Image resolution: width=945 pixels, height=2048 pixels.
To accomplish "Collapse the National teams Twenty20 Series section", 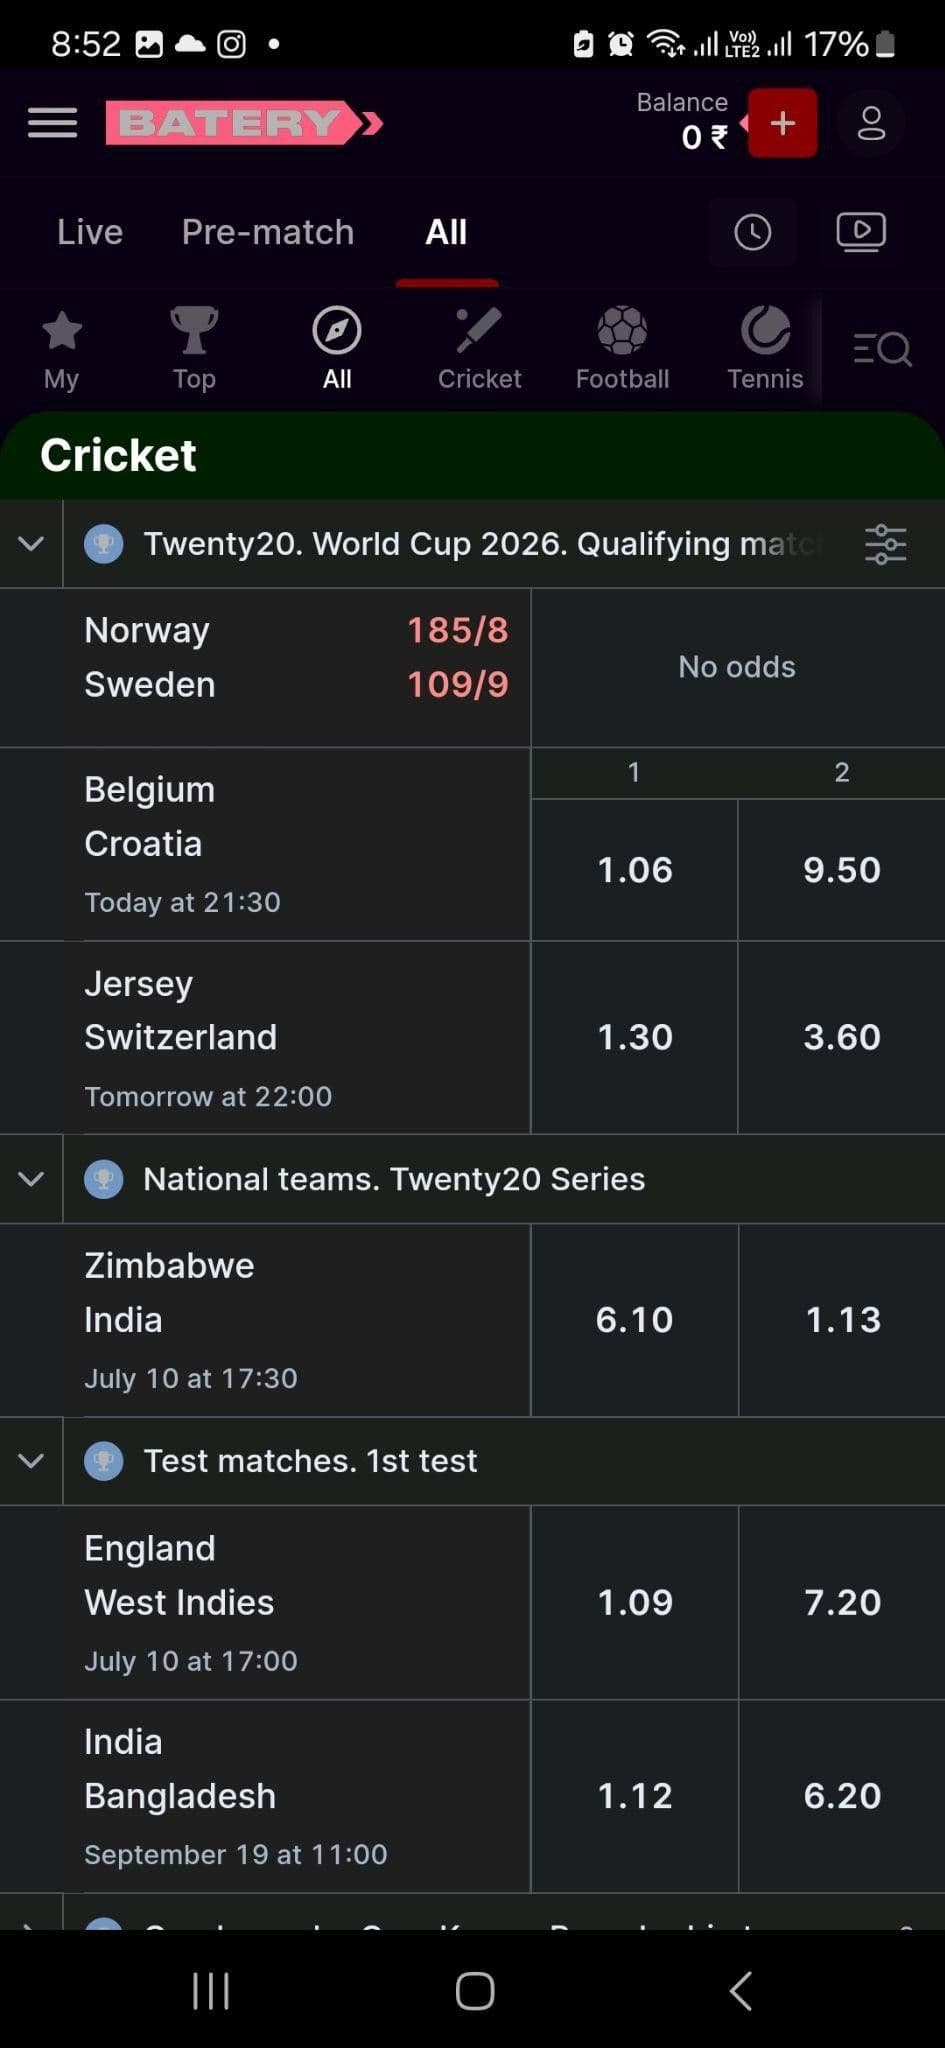I will point(31,1179).
